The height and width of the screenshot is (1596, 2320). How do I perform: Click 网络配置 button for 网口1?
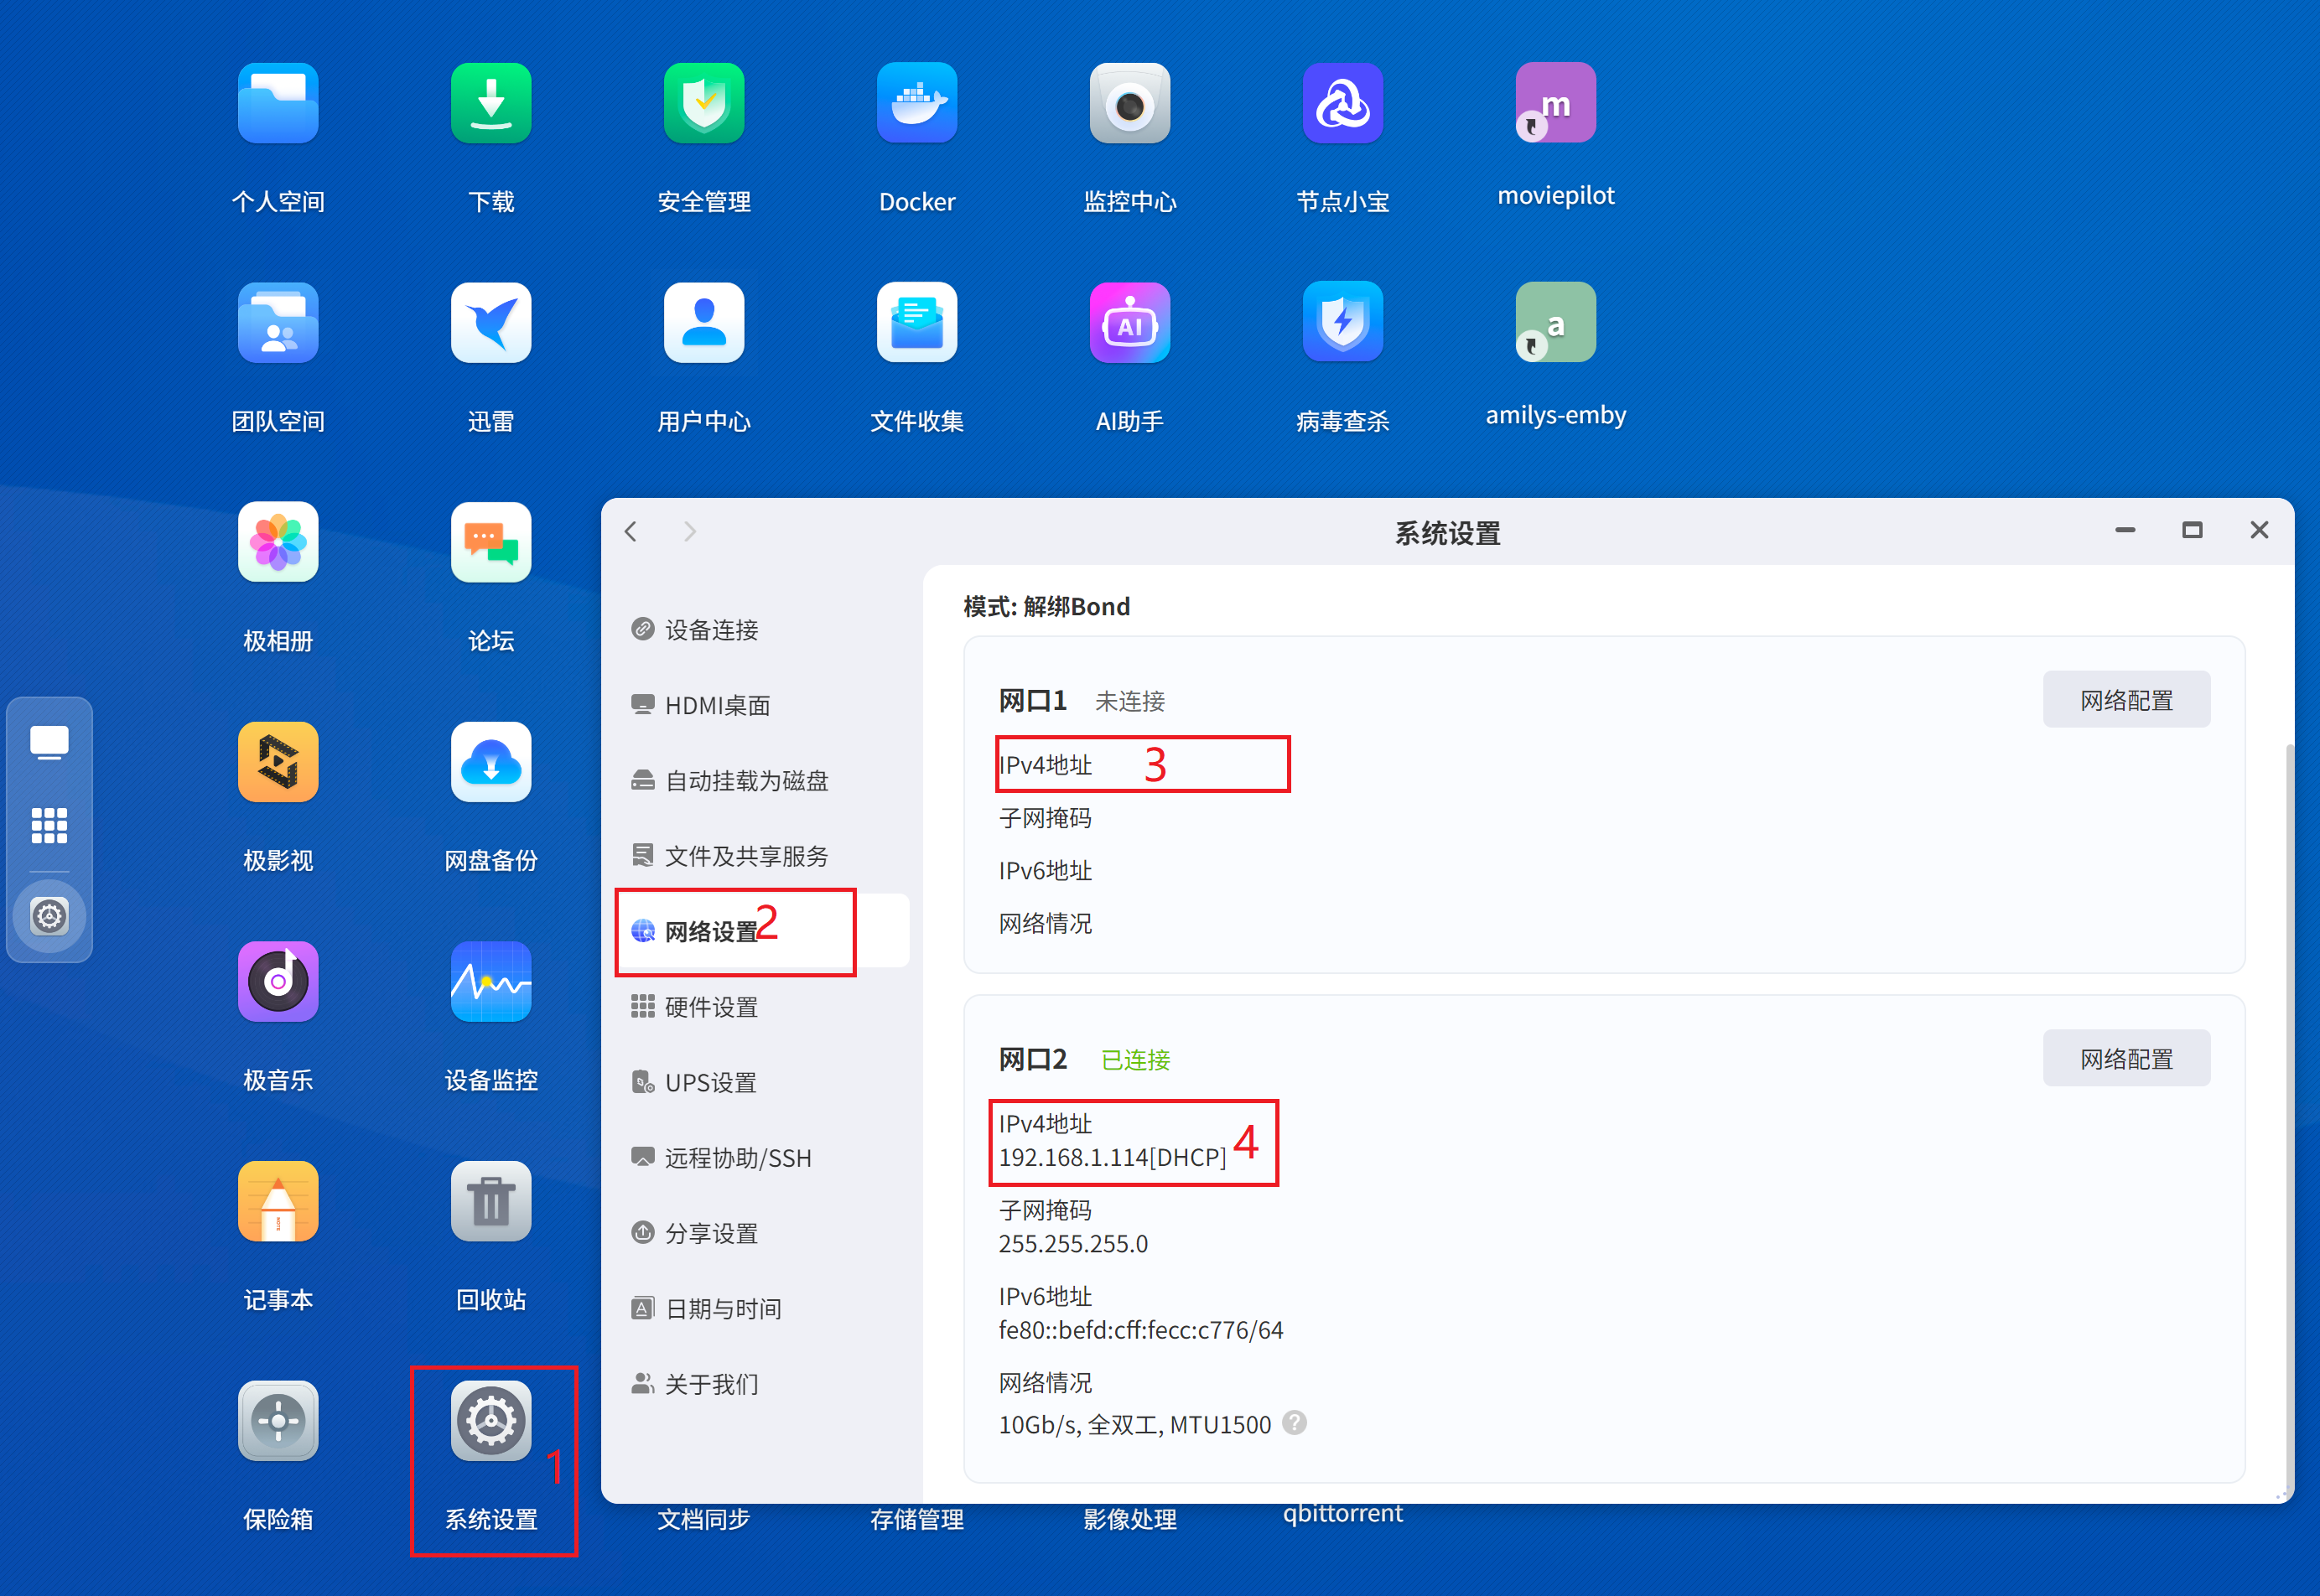[x=2126, y=700]
